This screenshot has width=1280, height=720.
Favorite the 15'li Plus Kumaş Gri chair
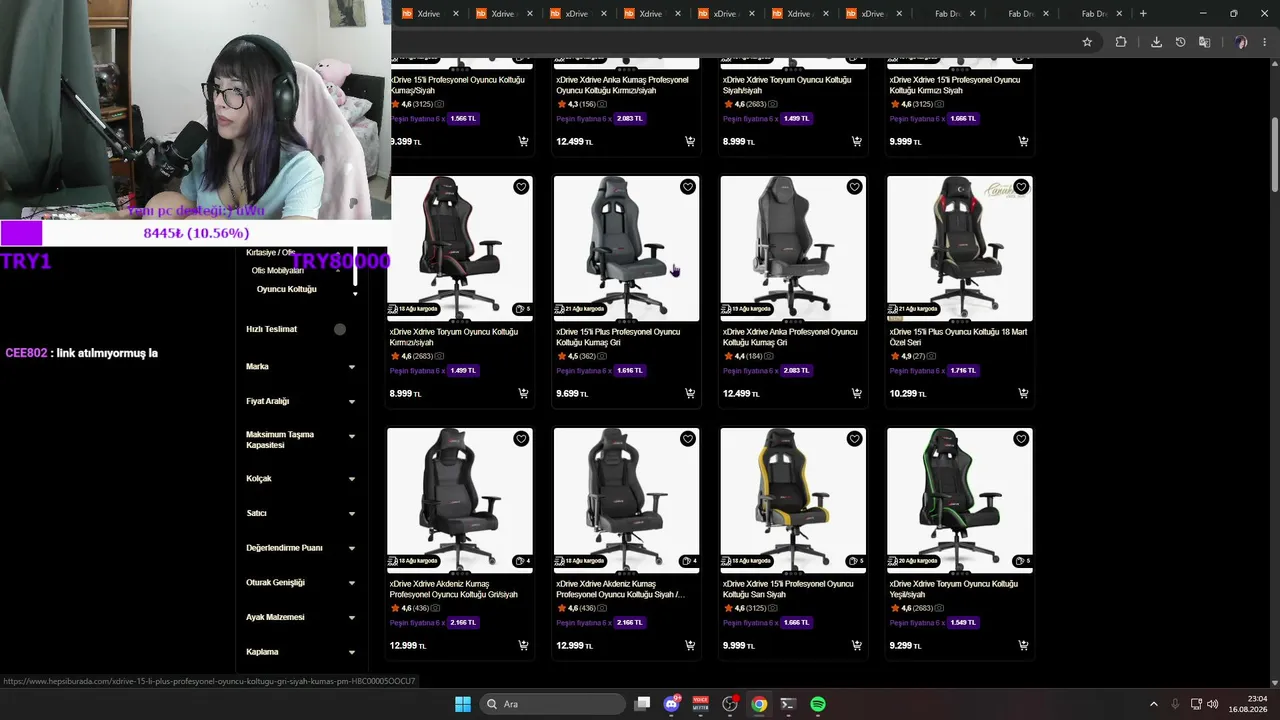(688, 187)
